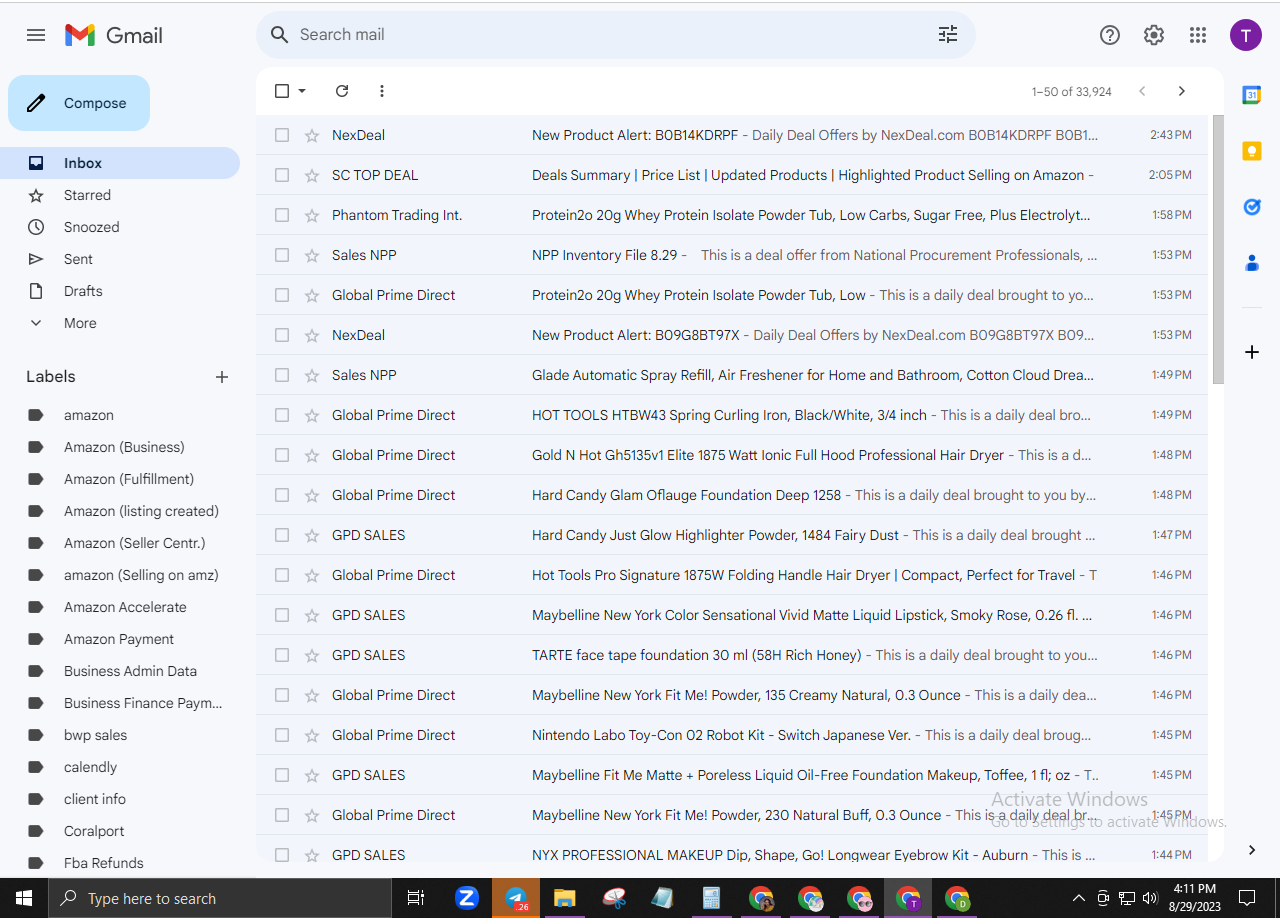The width and height of the screenshot is (1280, 918).
Task: Open search options filter icon
Action: pyautogui.click(x=948, y=35)
